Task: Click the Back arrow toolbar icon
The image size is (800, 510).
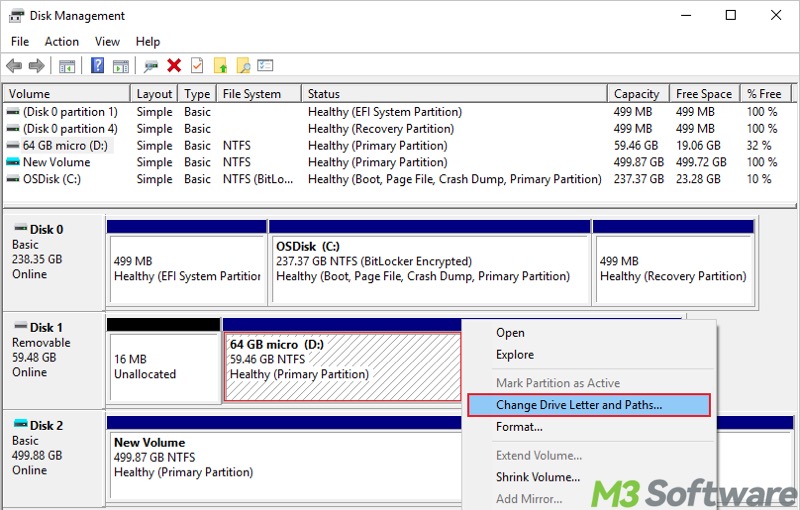Action: 14,65
